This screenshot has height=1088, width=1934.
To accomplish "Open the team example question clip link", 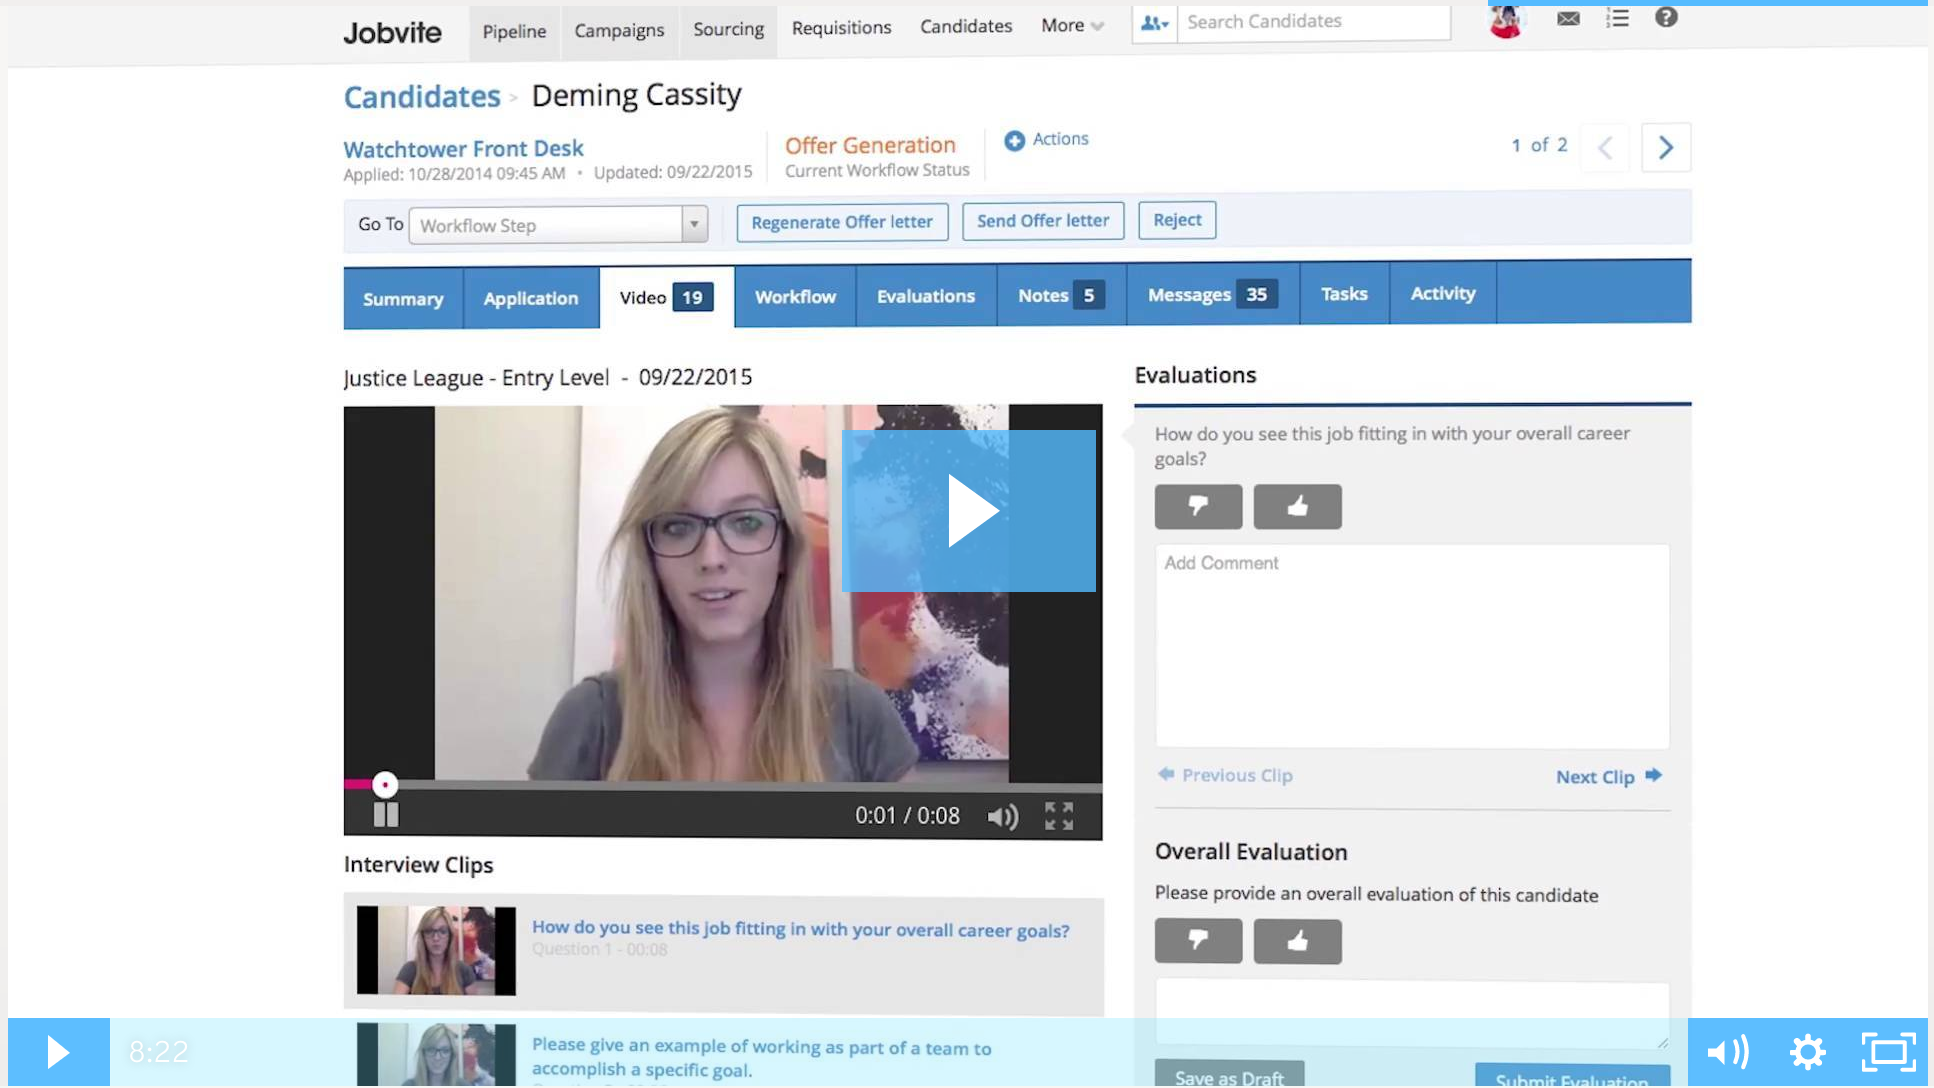I will pyautogui.click(x=761, y=1058).
